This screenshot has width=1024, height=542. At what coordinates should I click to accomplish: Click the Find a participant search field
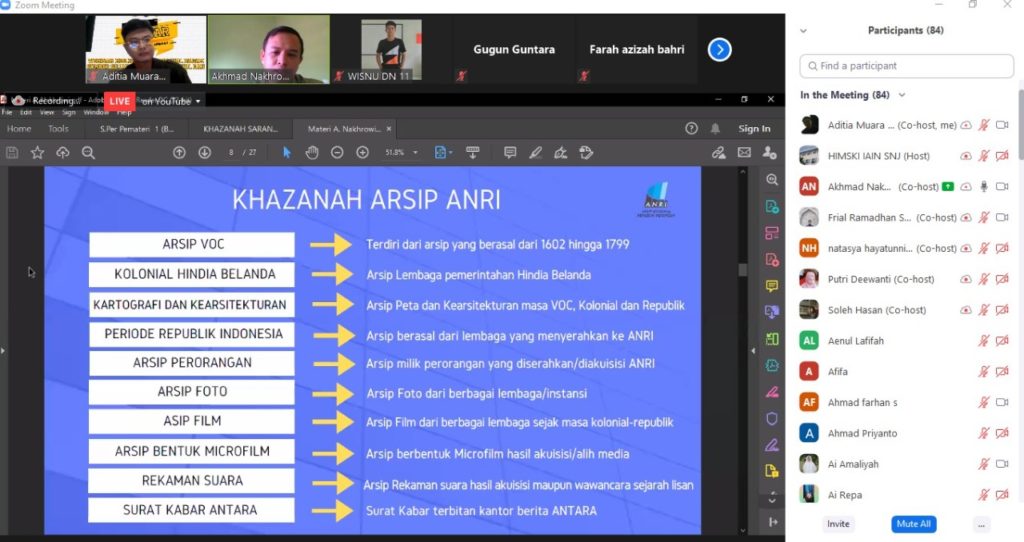(x=905, y=66)
